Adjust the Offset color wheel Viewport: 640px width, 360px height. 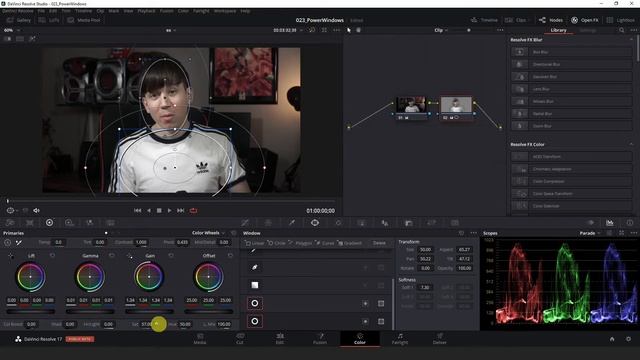209,277
